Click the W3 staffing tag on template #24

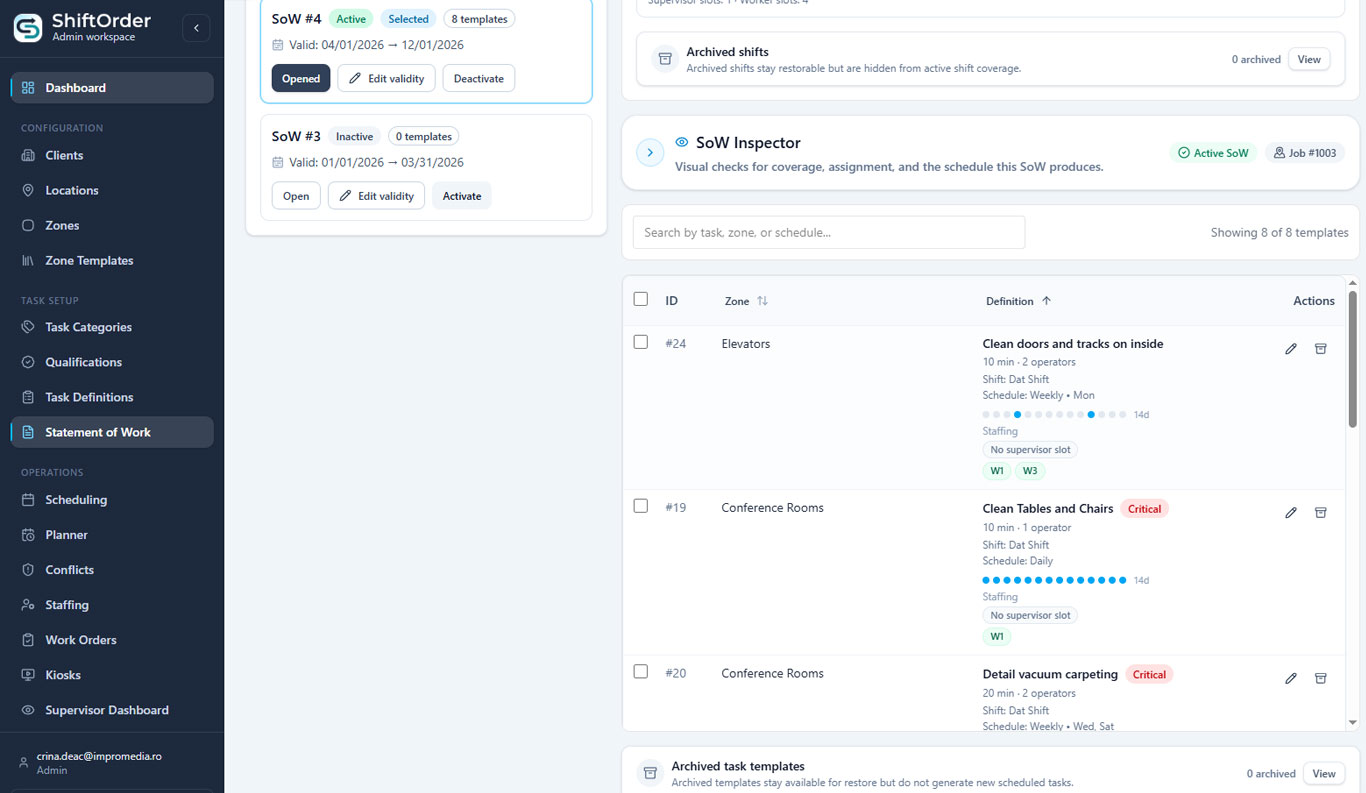(1029, 471)
